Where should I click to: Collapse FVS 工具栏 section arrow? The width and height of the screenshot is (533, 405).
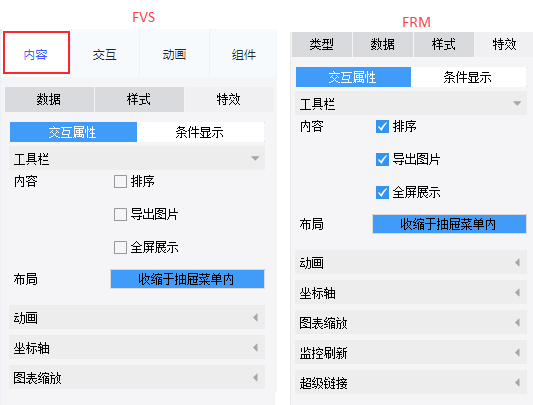pos(255,158)
